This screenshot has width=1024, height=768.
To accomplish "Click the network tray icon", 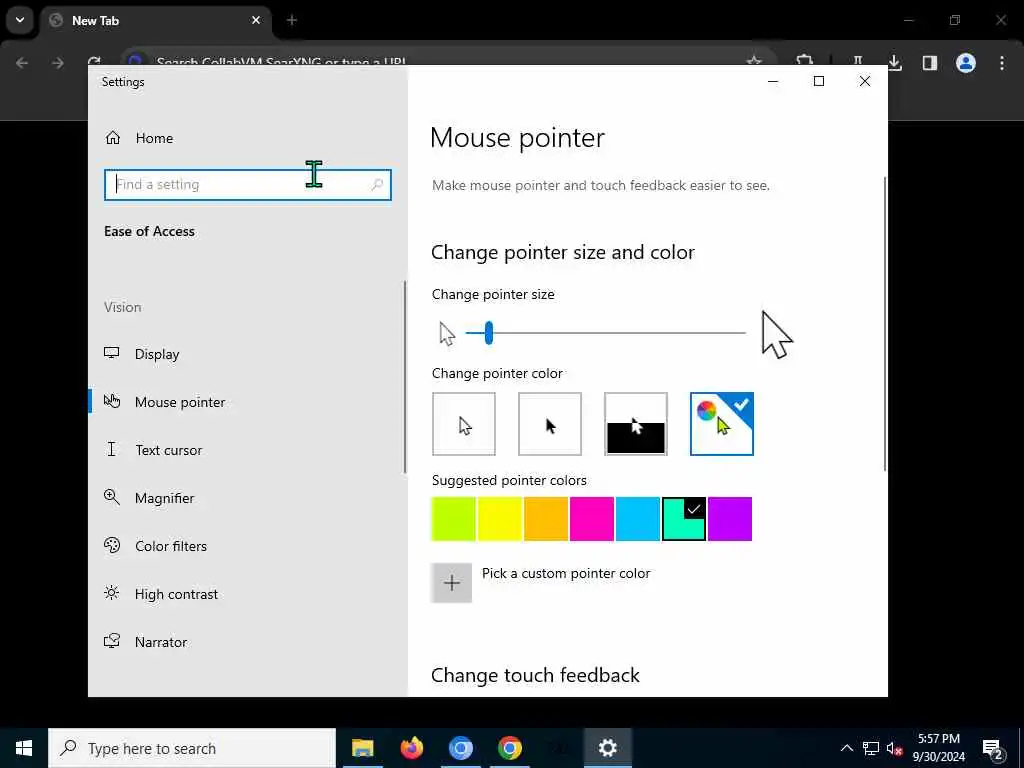I will tap(871, 748).
